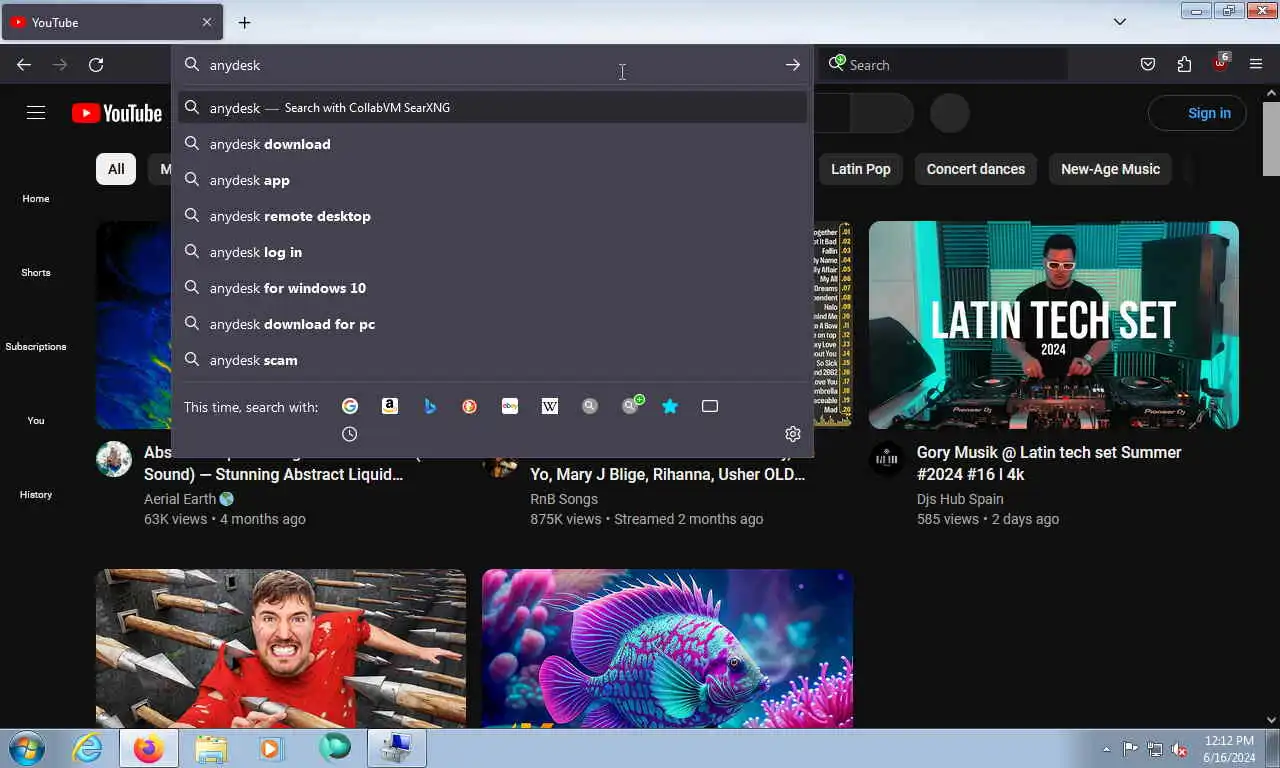1280x768 pixels.
Task: Select 'anydesk scam' suggestion
Action: click(492, 360)
